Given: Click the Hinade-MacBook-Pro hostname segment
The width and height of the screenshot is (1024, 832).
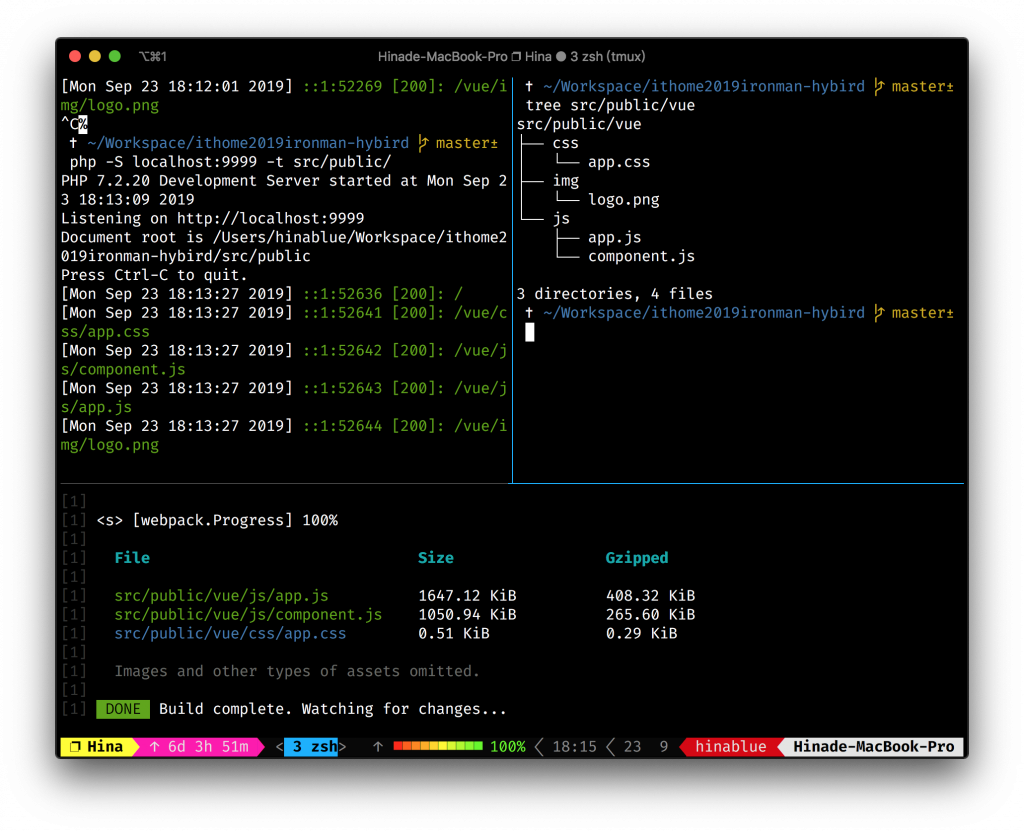Looking at the screenshot, I should pyautogui.click(x=874, y=746).
